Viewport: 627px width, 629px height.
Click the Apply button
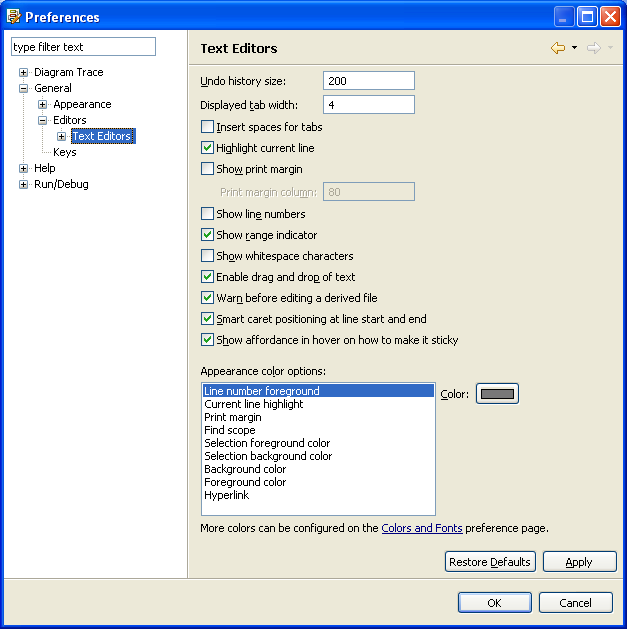[x=579, y=562]
